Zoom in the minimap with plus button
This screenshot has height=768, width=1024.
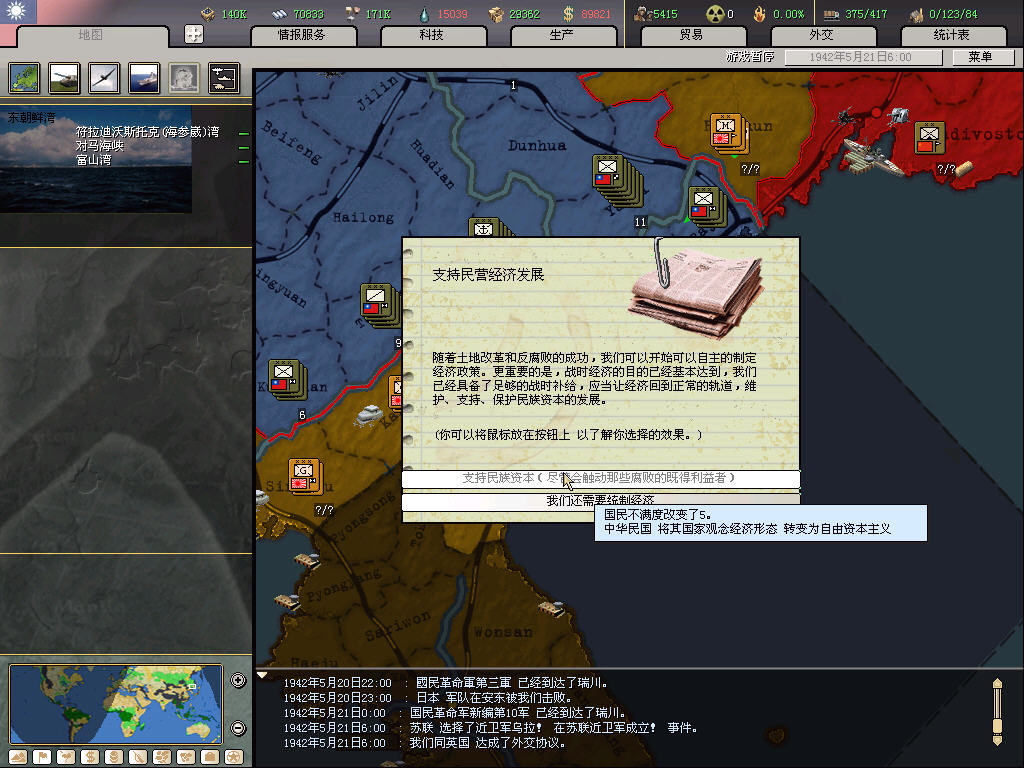238,680
